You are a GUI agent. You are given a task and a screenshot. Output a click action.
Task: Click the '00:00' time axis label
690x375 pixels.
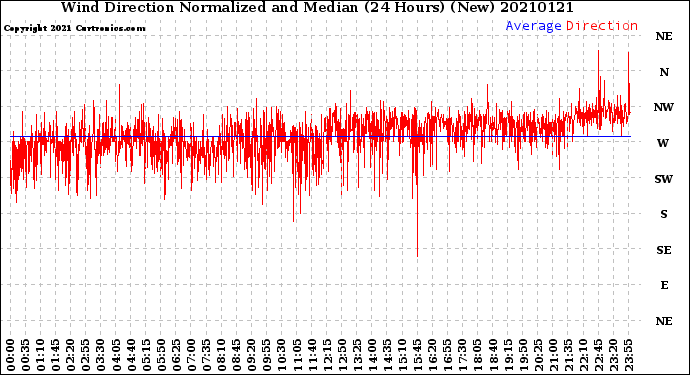pos(11,356)
